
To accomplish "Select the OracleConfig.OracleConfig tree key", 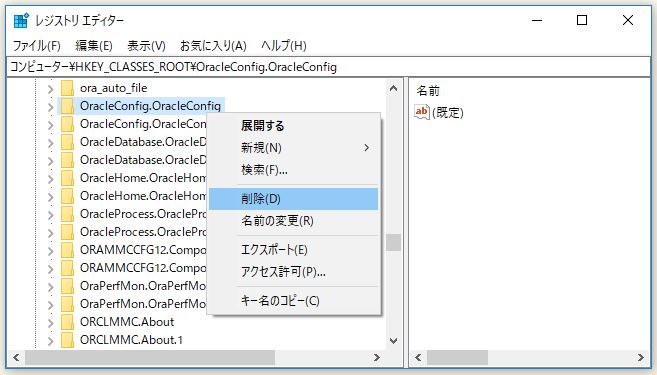I will pyautogui.click(x=150, y=106).
